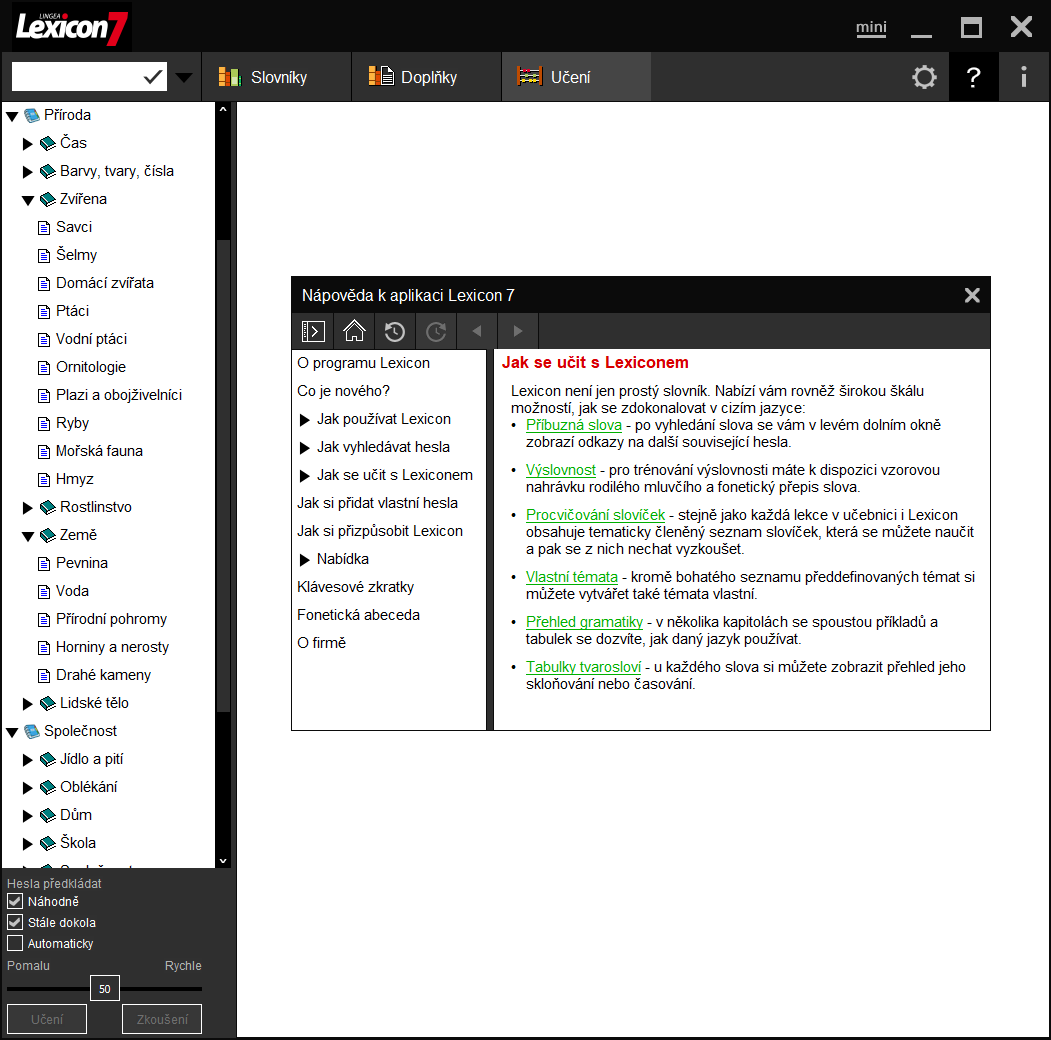The image size is (1051, 1040).
Task: Collapse the Zvířena tree node
Action: pos(28,200)
